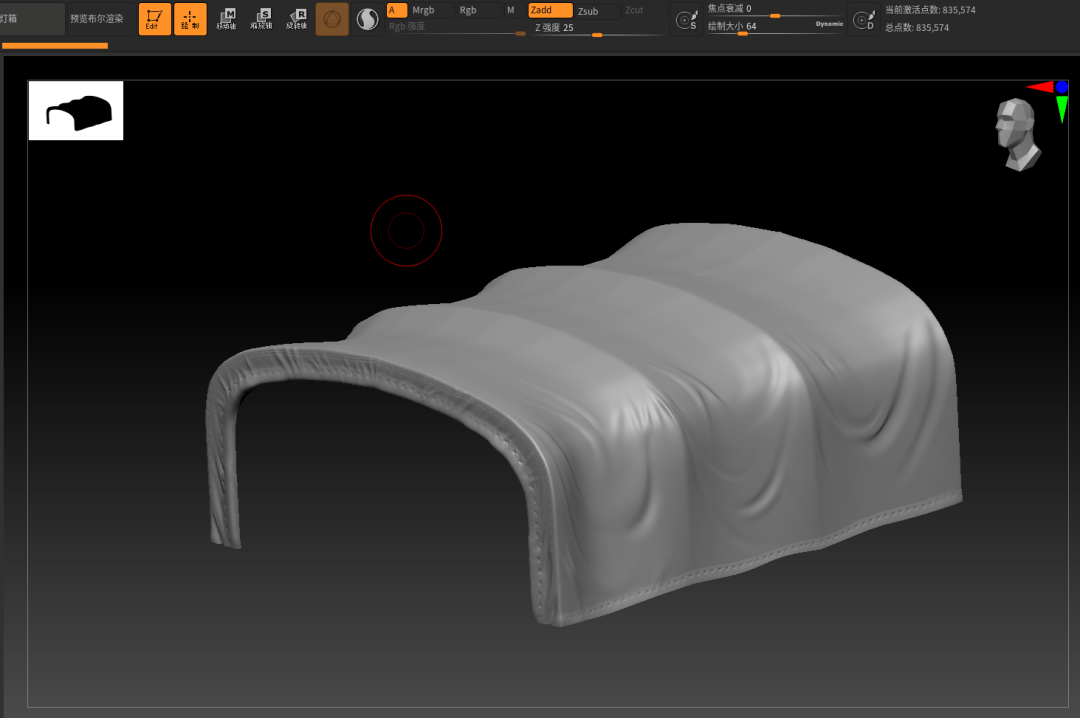Open the 灯箱 (LightBox) button
The width and height of the screenshot is (1080, 718).
point(31,19)
